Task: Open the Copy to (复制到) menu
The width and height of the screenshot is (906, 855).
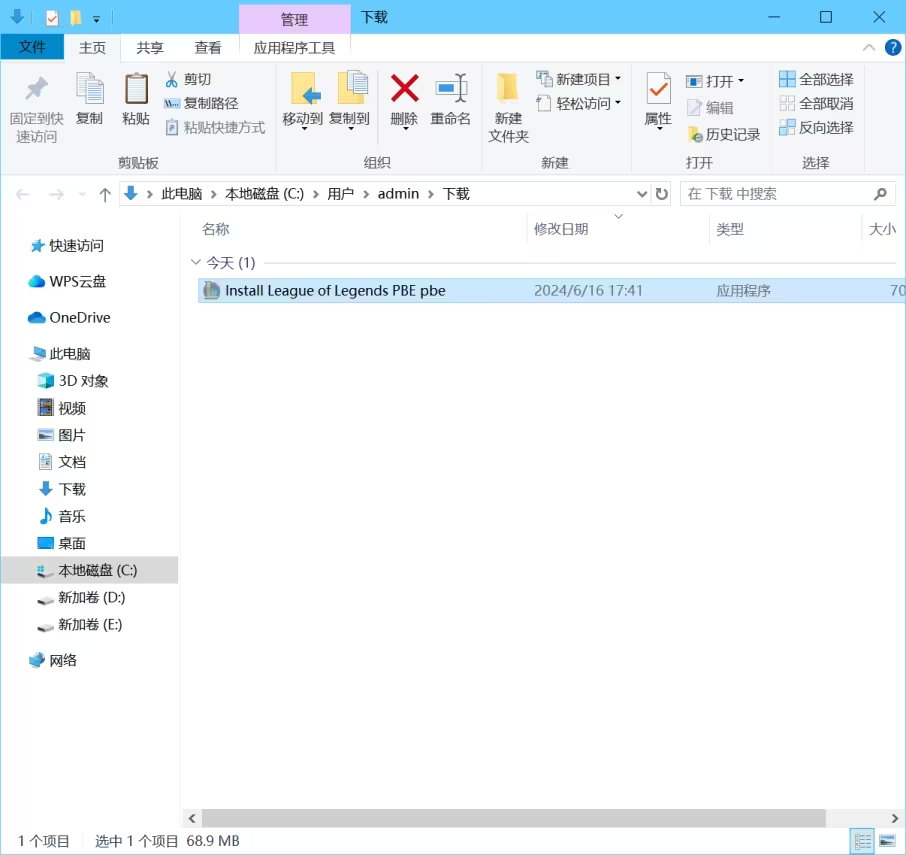Action: click(350, 101)
